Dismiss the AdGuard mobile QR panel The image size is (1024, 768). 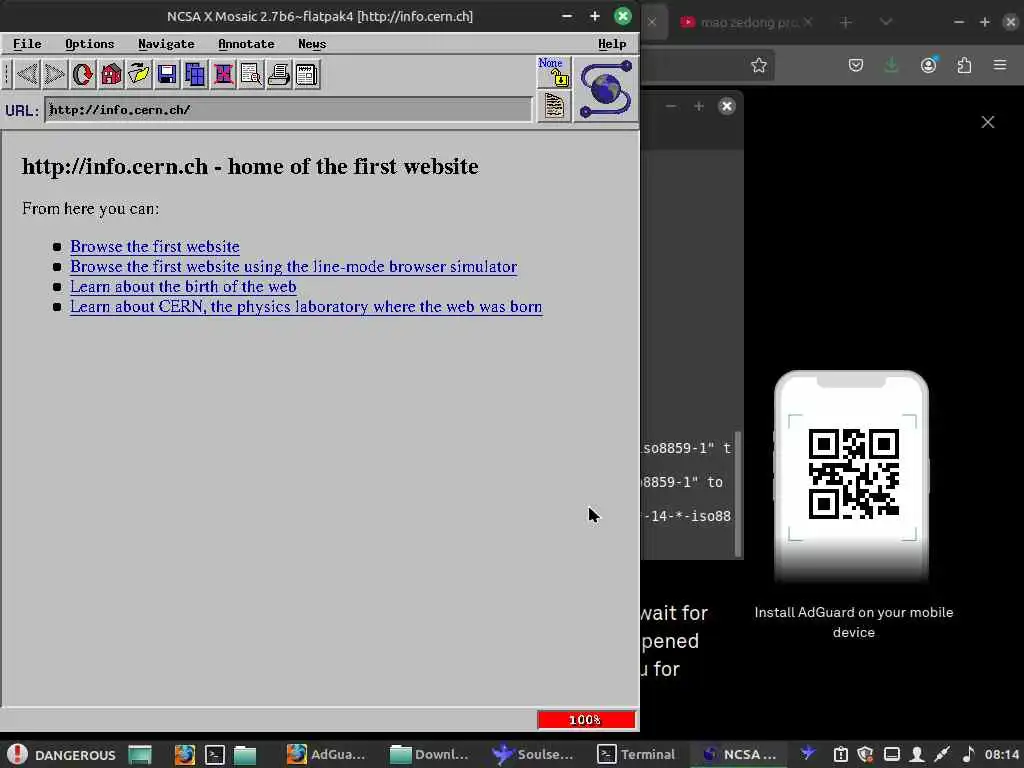click(987, 122)
